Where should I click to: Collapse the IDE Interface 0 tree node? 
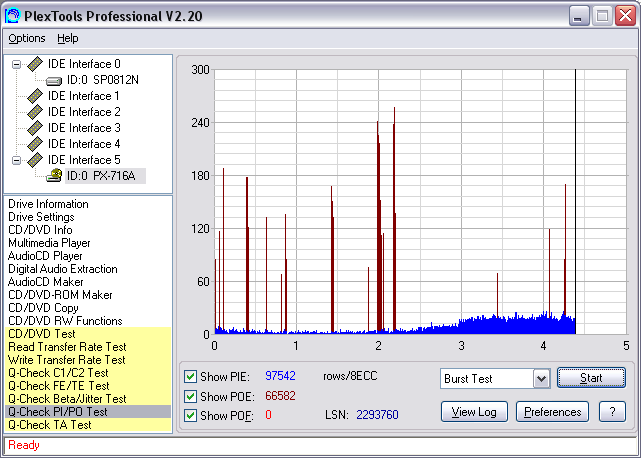(16, 64)
